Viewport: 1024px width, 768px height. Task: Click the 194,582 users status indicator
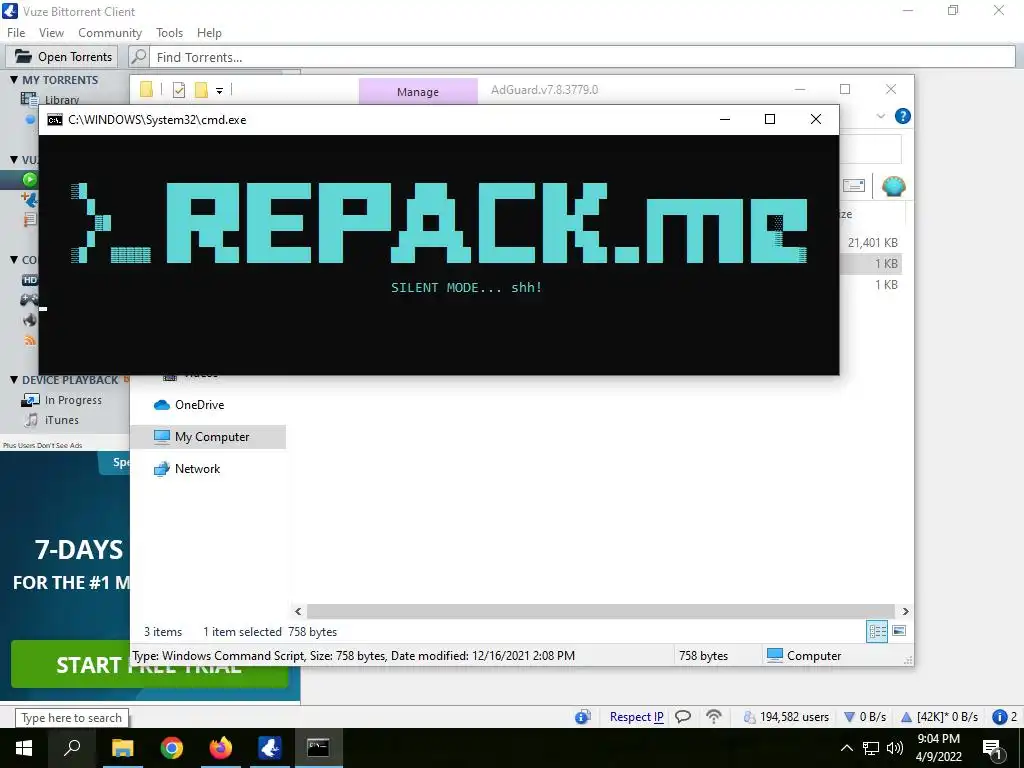(786, 717)
